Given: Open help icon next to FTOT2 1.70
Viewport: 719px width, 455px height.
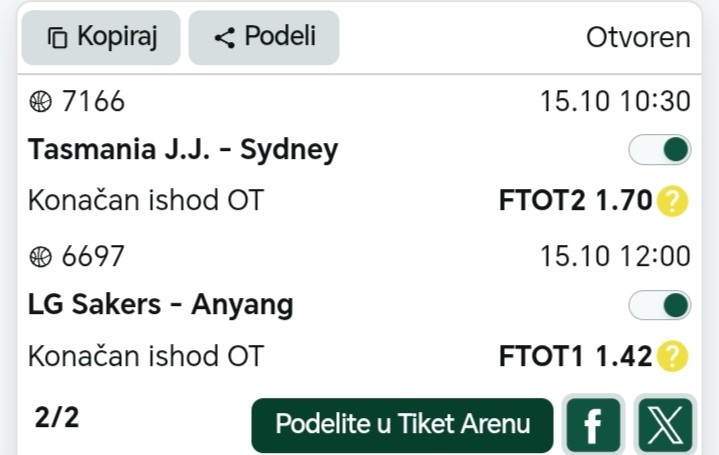Looking at the screenshot, I should pyautogui.click(x=673, y=202).
